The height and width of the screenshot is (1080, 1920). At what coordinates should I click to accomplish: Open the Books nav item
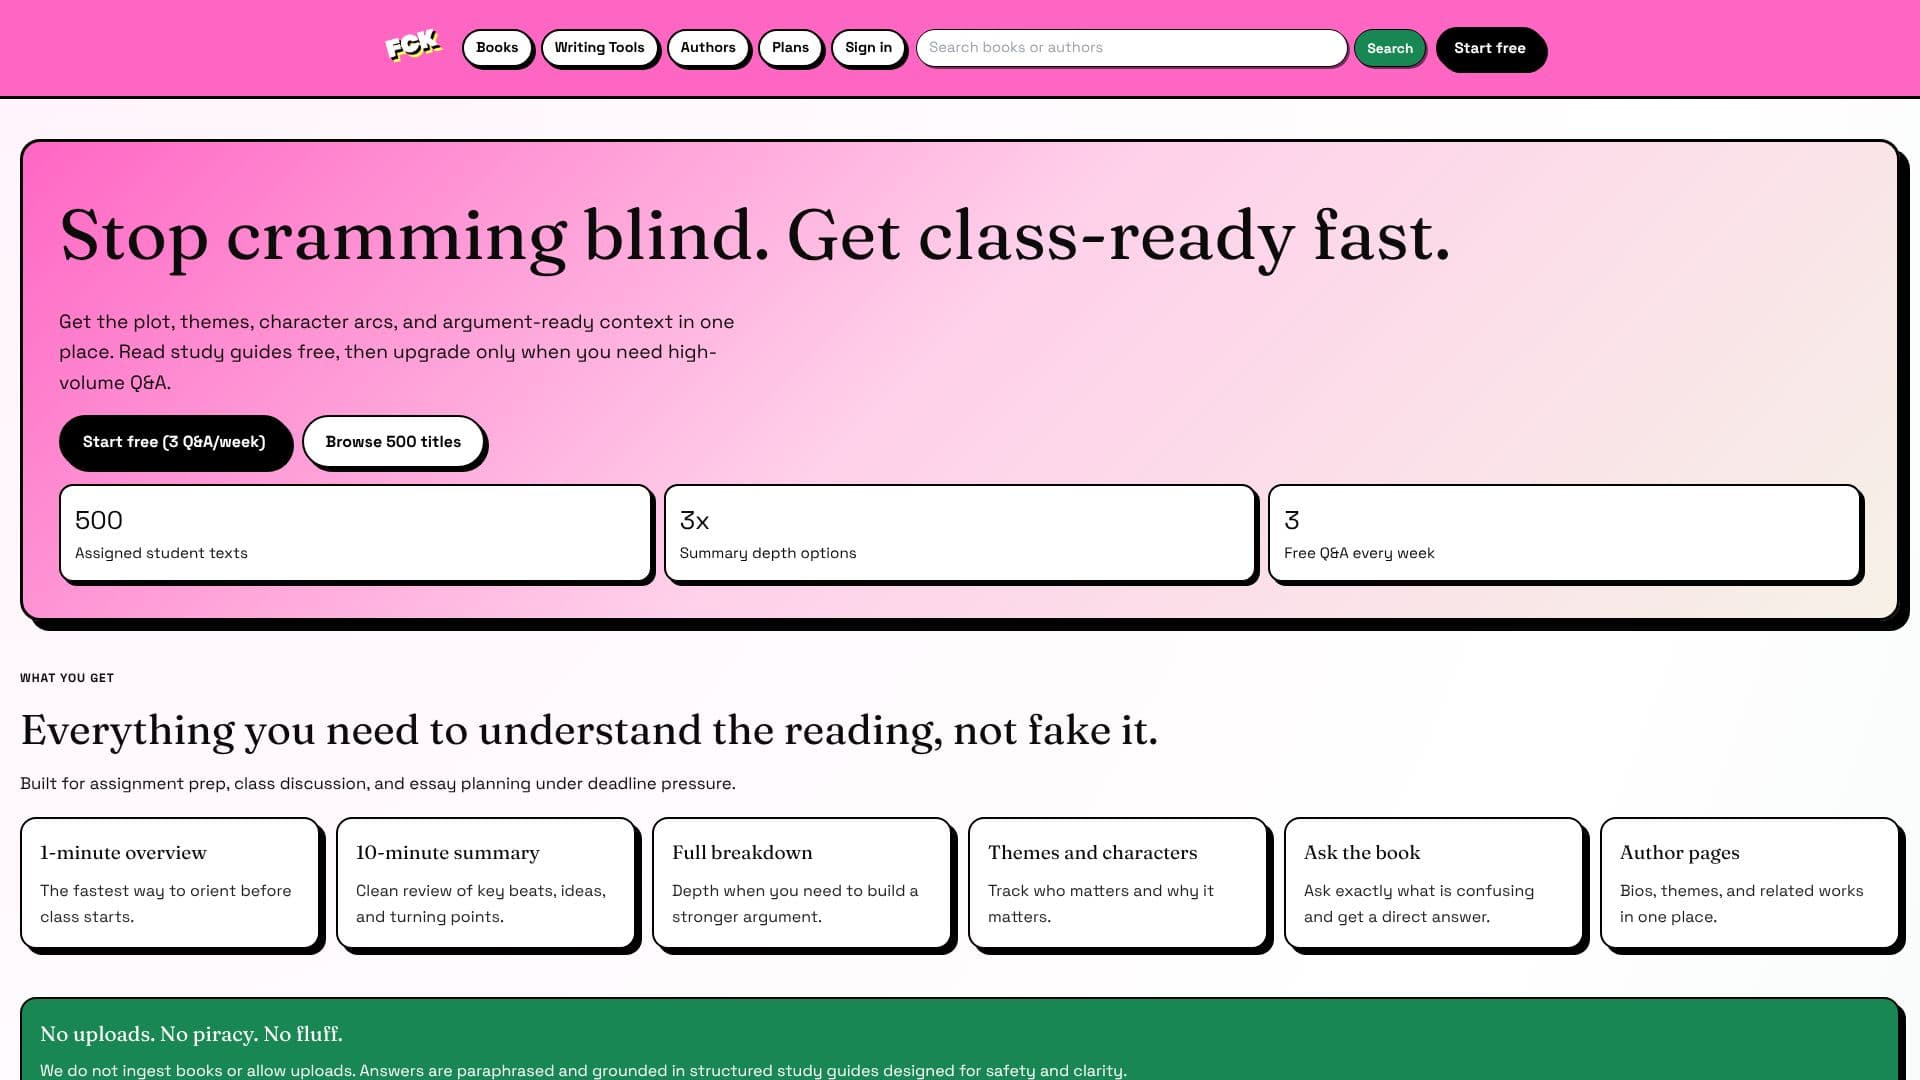[497, 48]
